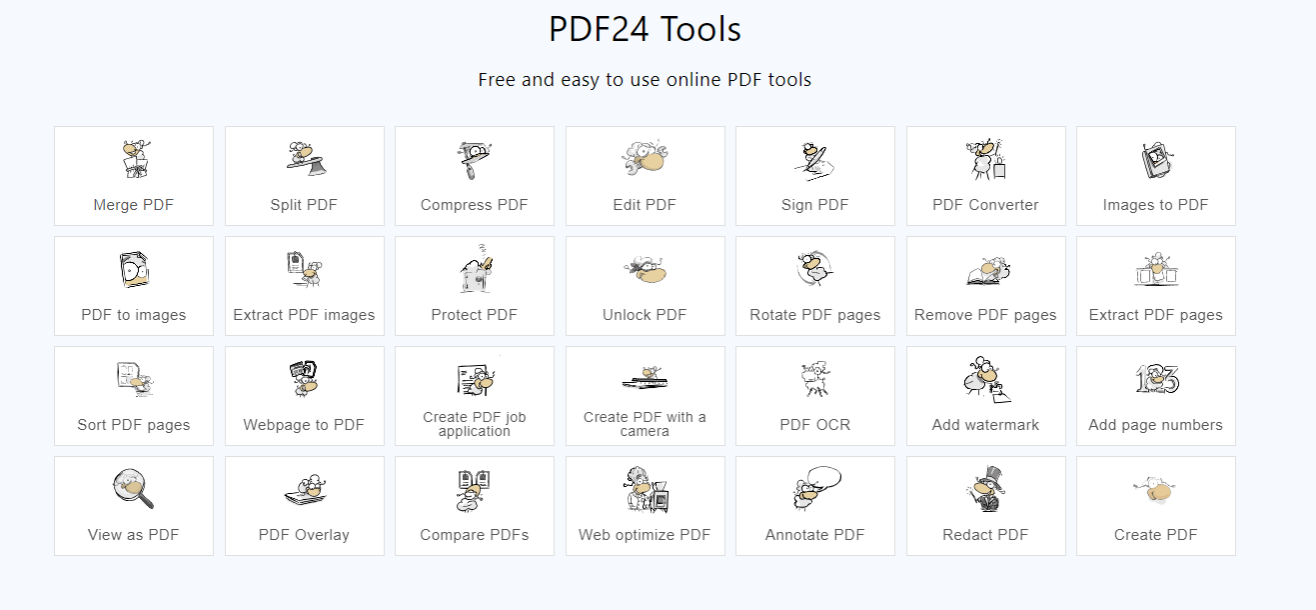
Task: Open the Webpage to PDF text link
Action: (x=304, y=425)
